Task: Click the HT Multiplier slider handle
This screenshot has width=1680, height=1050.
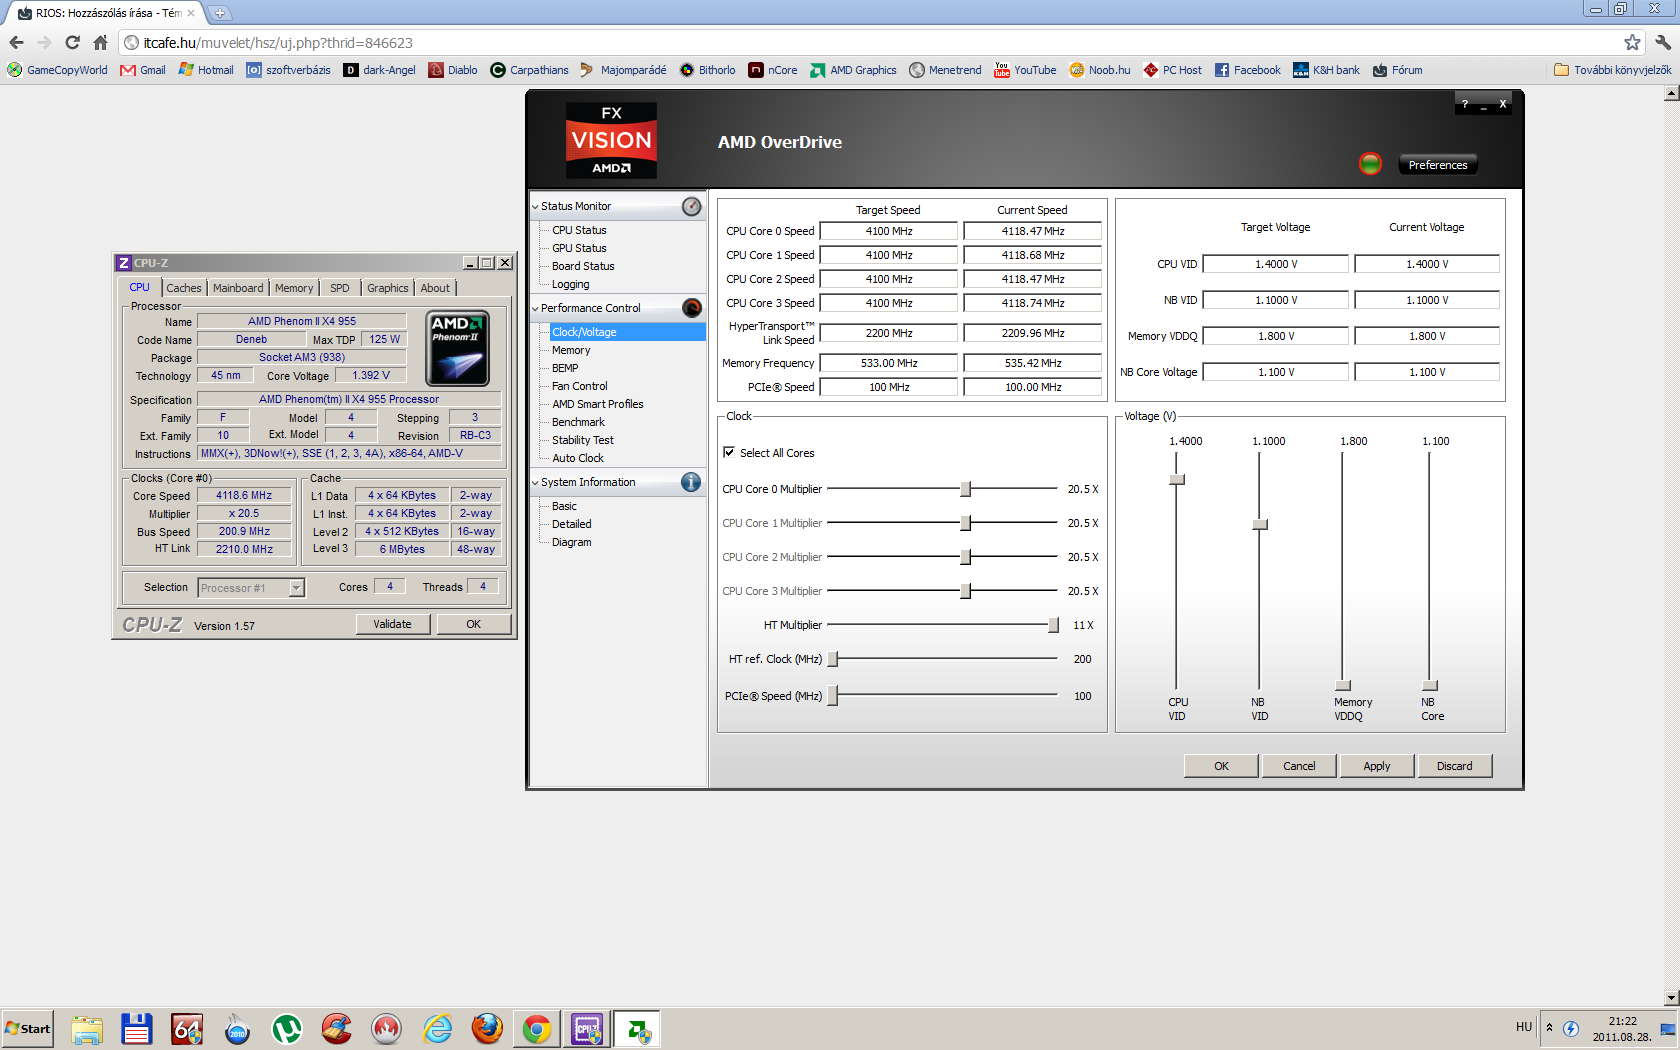Action: [1053, 625]
